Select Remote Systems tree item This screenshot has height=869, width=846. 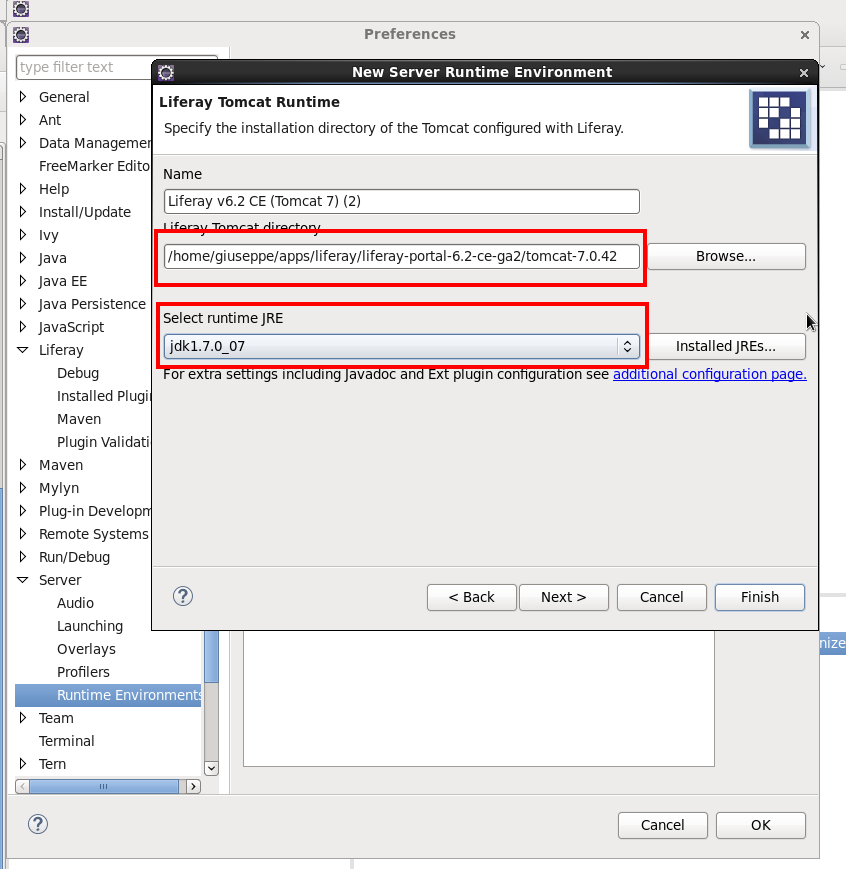click(94, 534)
